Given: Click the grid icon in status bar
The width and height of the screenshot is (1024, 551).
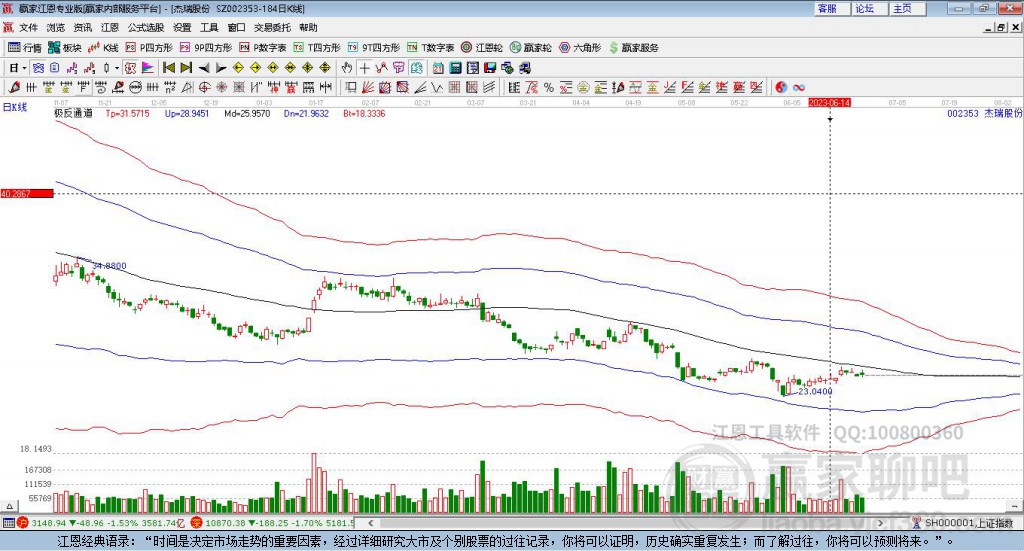Looking at the screenshot, I should pos(8,523).
